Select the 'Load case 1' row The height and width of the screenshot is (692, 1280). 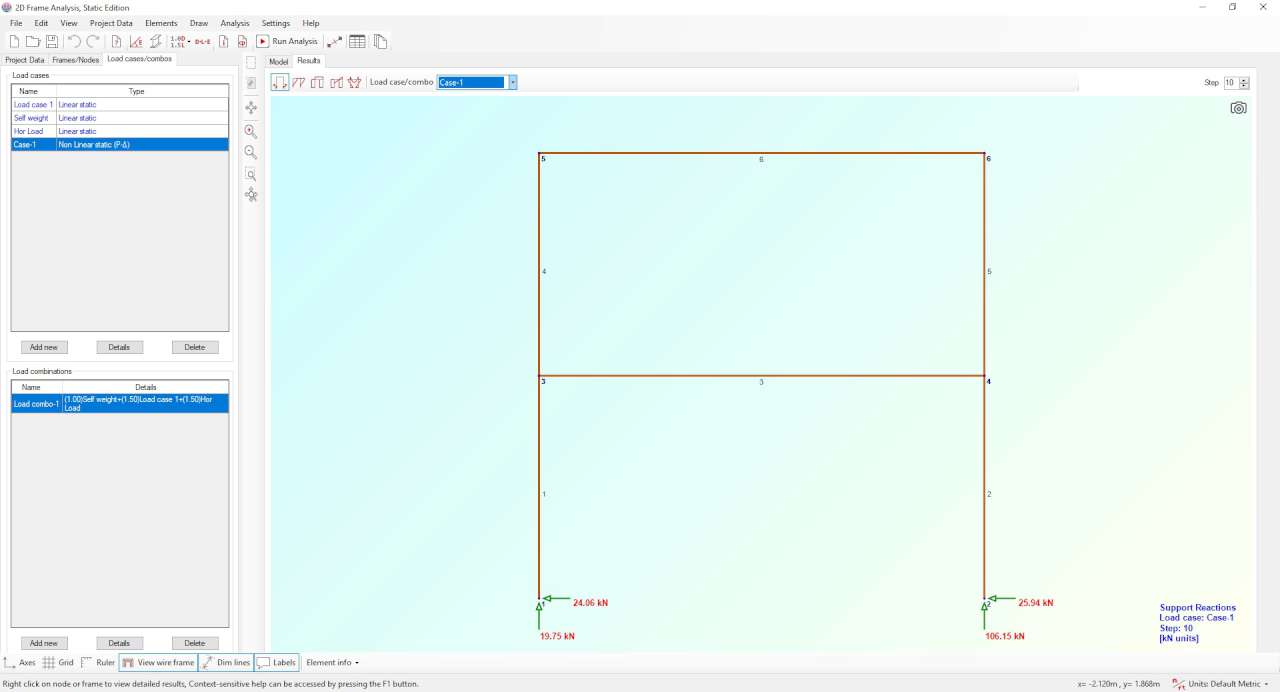120,104
